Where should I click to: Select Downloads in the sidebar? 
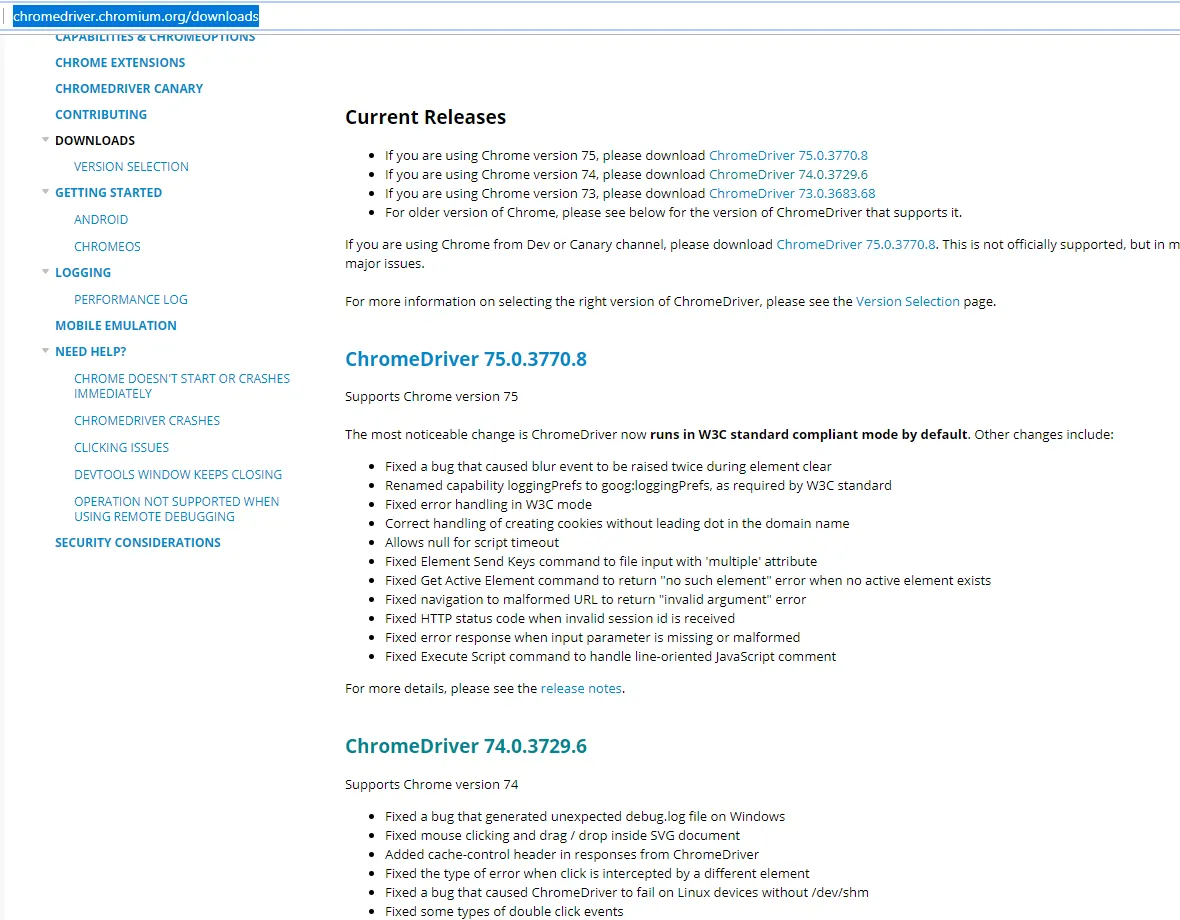(x=95, y=141)
